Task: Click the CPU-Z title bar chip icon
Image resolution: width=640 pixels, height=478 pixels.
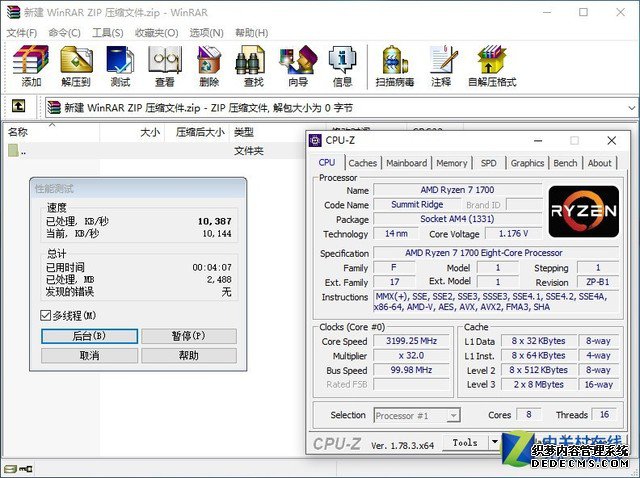Action: coord(315,140)
